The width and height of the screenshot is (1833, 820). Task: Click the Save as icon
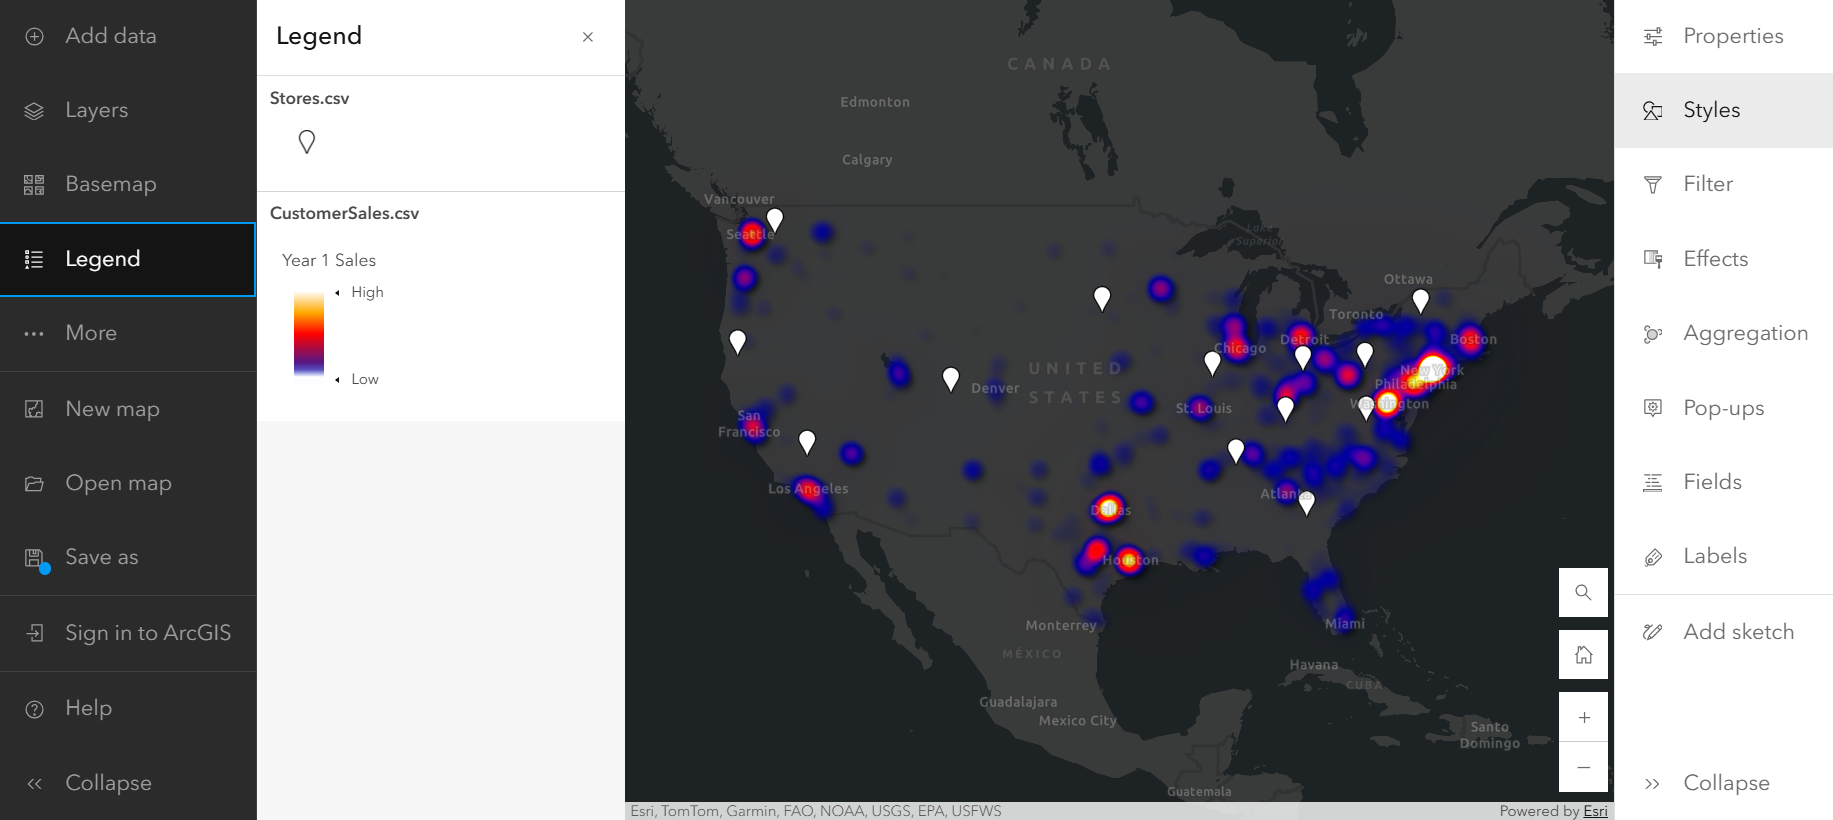click(x=35, y=558)
